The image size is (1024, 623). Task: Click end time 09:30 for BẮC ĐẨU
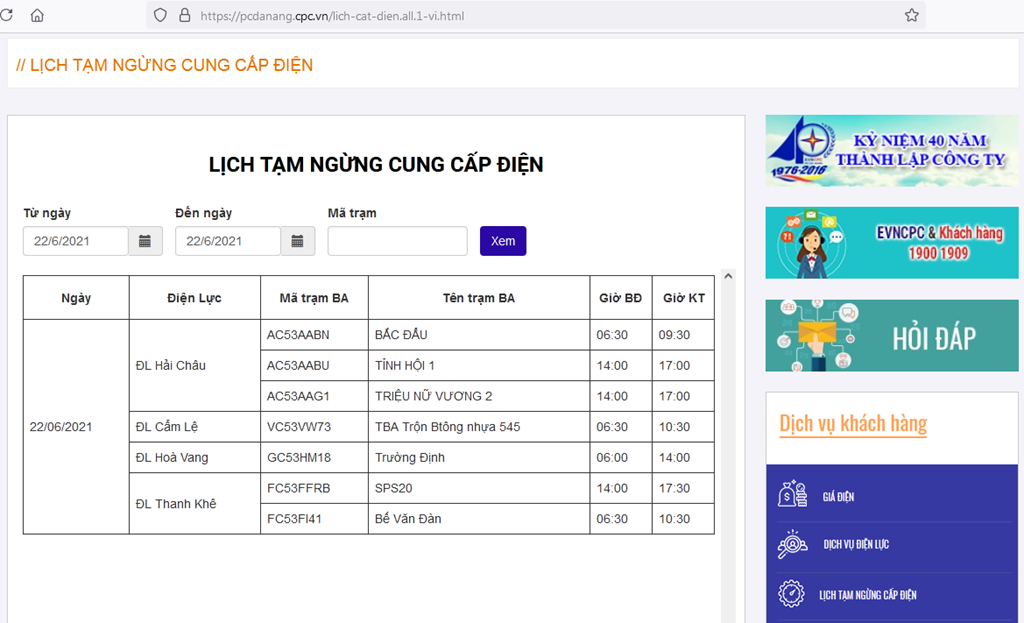[x=684, y=334]
